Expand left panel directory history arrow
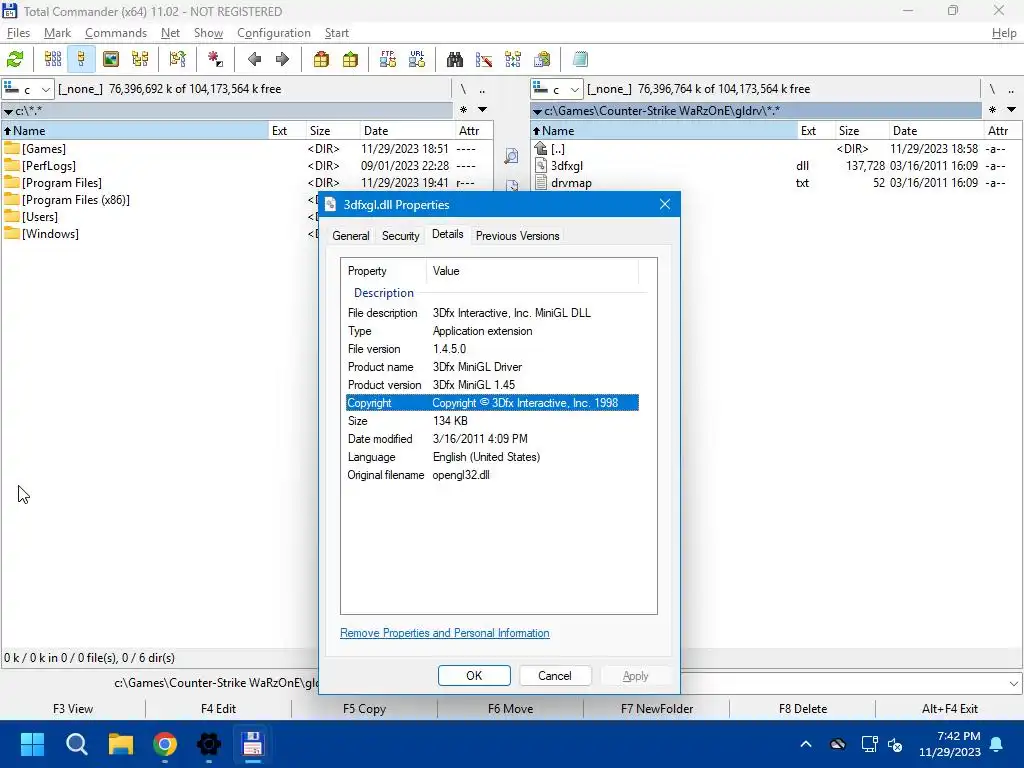The height and width of the screenshot is (768, 1024). pyautogui.click(x=483, y=110)
